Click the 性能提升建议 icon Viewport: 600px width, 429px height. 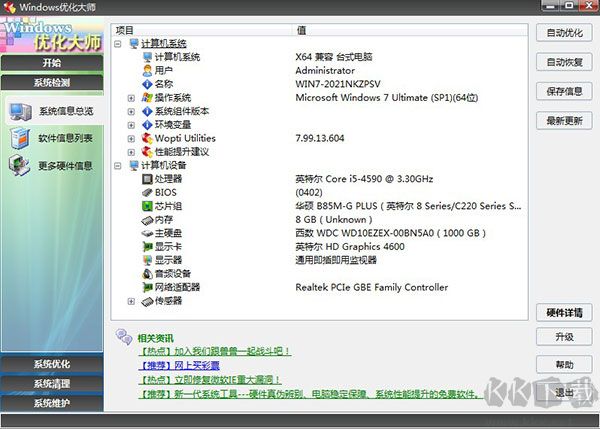pos(147,152)
